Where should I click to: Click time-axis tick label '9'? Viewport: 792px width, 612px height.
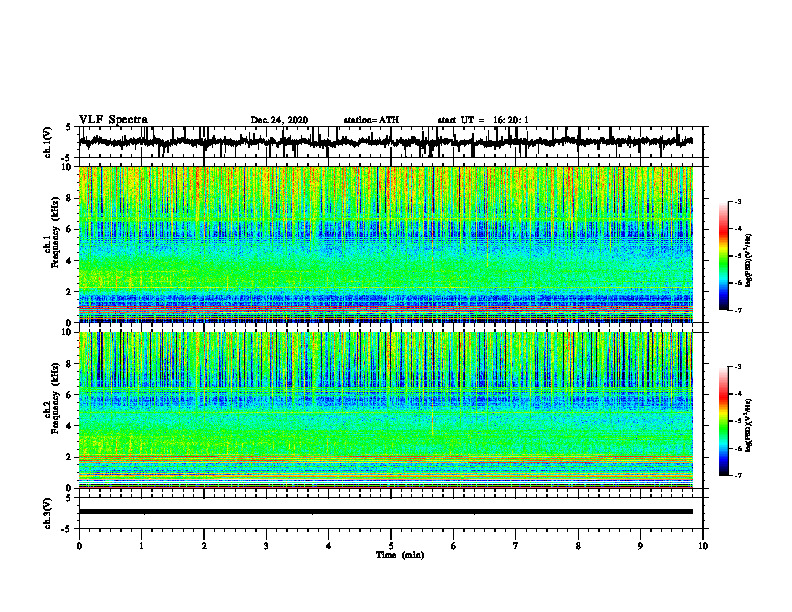[640, 546]
